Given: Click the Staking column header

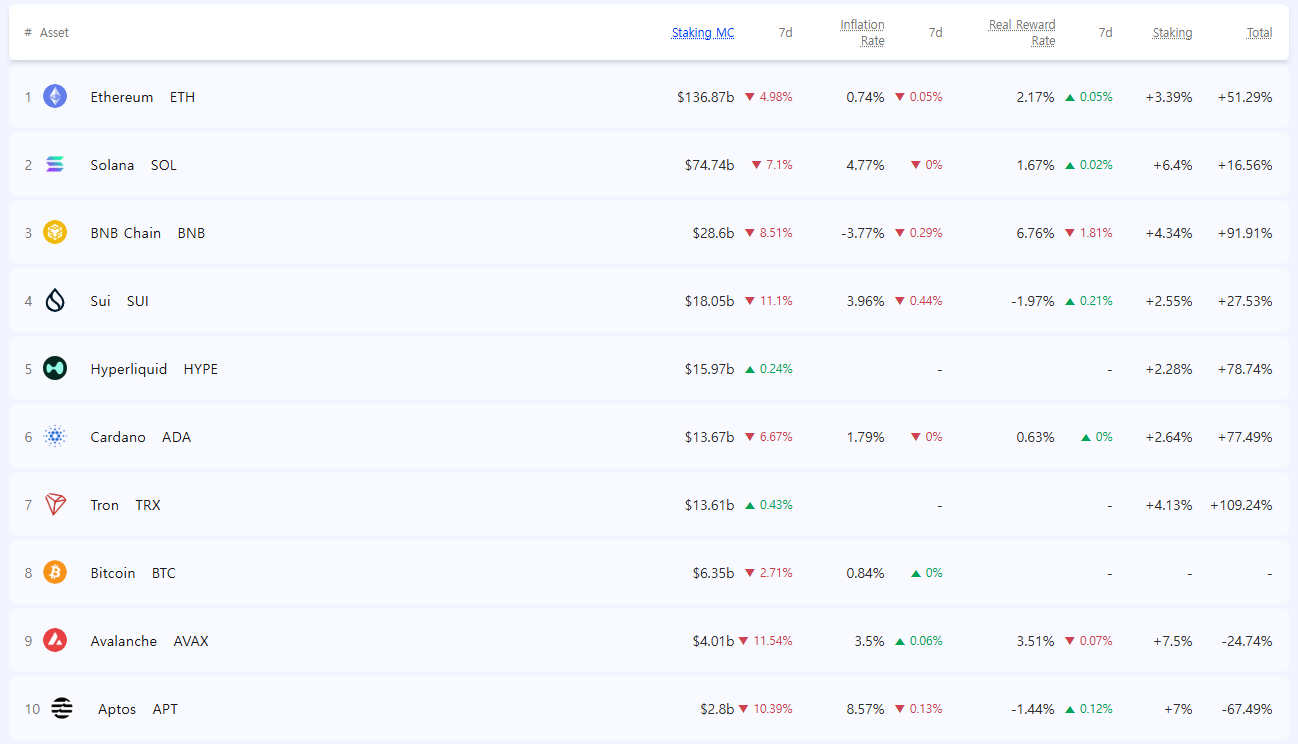Looking at the screenshot, I should point(1171,33).
